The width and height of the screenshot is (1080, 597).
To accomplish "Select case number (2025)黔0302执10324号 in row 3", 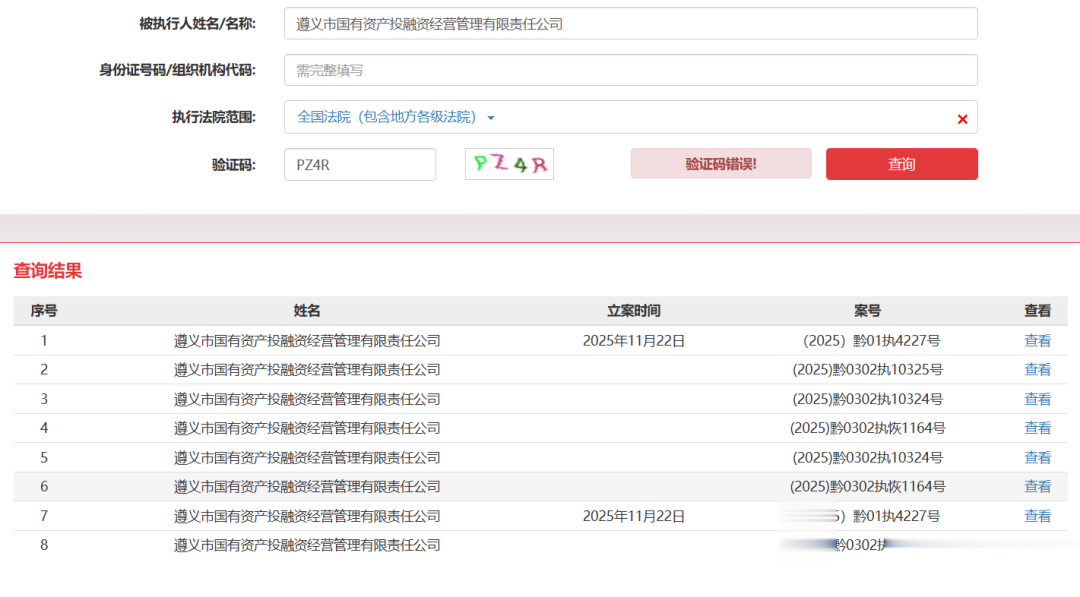I will tap(867, 399).
